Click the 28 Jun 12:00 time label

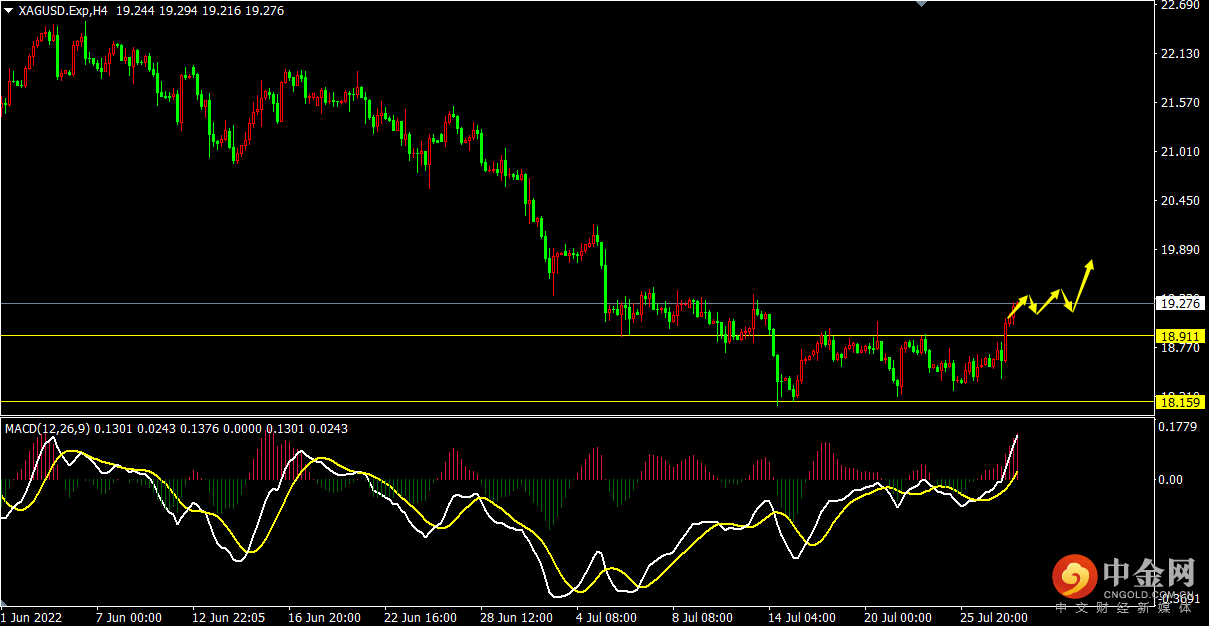(518, 618)
